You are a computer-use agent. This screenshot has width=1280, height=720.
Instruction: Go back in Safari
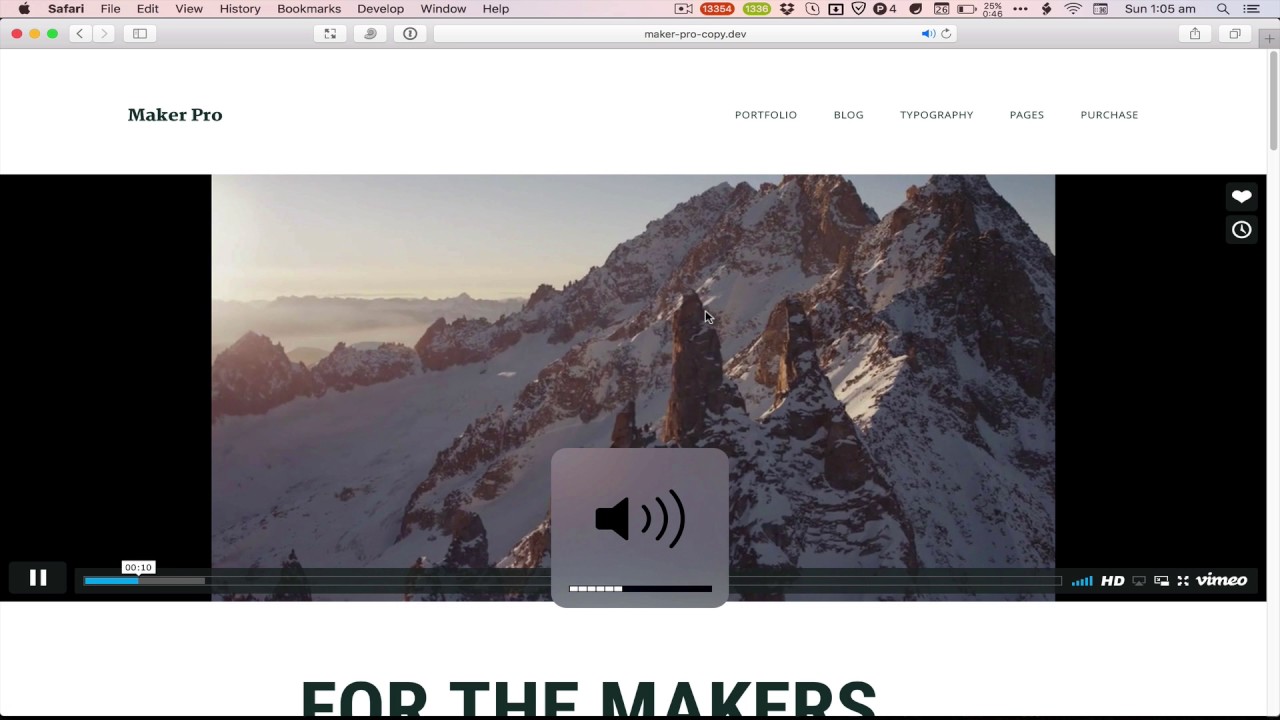tap(80, 34)
